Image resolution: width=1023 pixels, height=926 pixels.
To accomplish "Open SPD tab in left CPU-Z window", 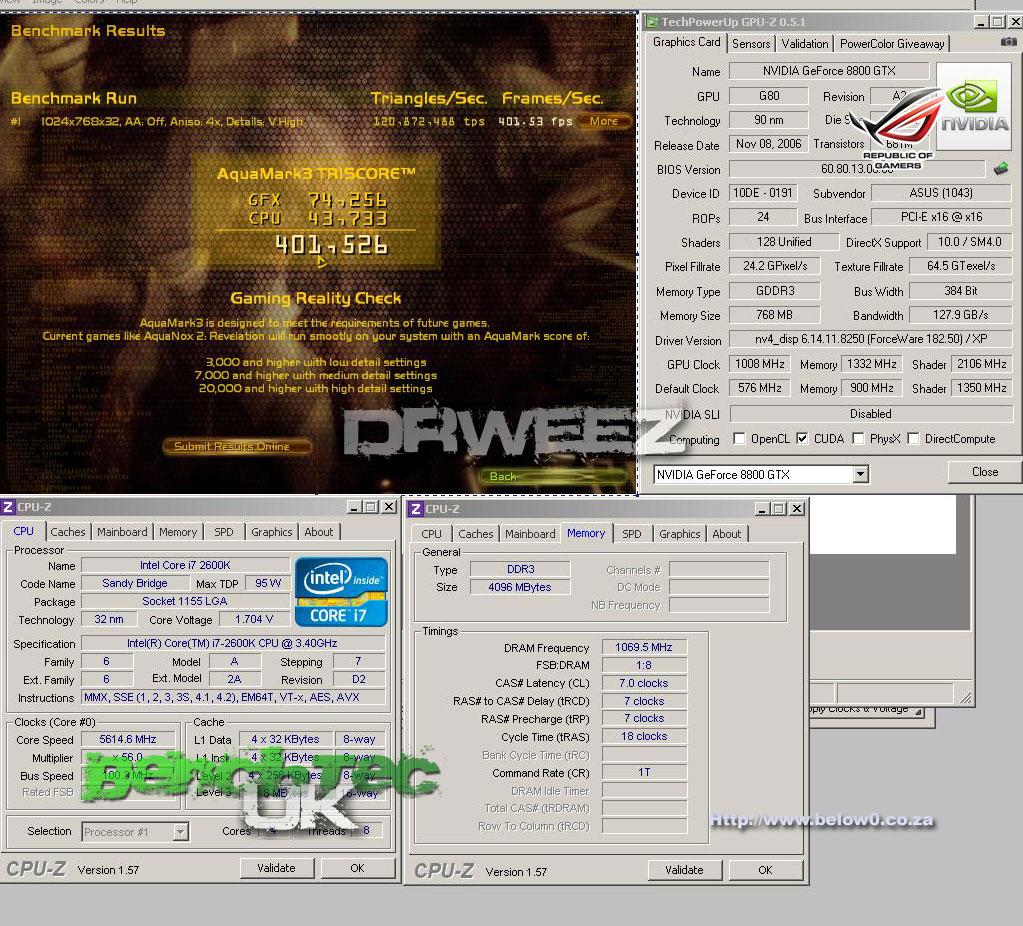I will click(224, 532).
